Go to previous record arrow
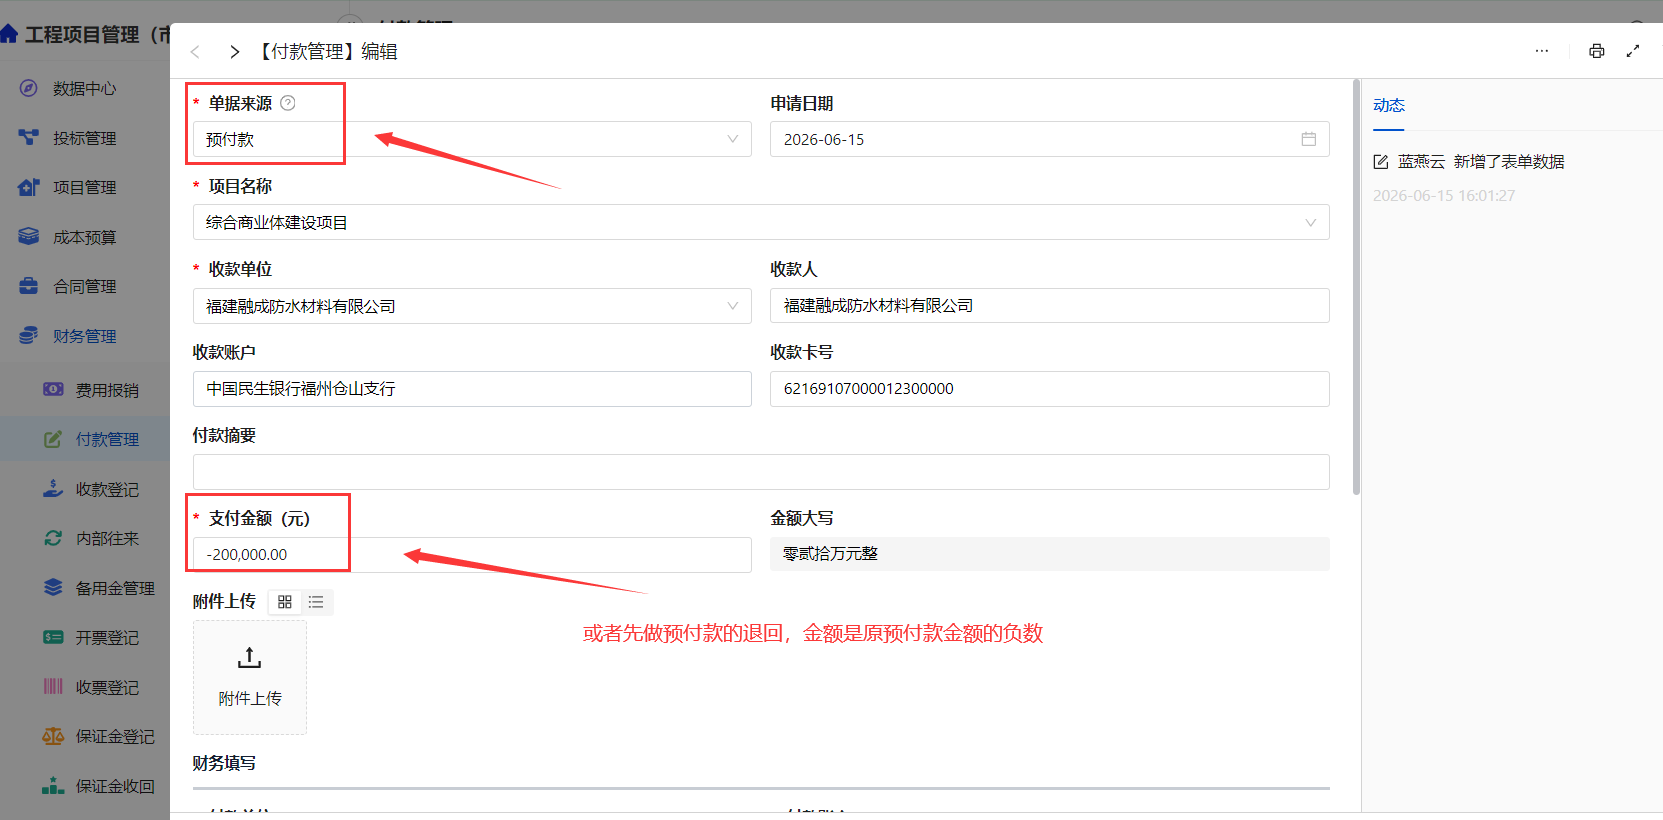The width and height of the screenshot is (1663, 820). 195,52
